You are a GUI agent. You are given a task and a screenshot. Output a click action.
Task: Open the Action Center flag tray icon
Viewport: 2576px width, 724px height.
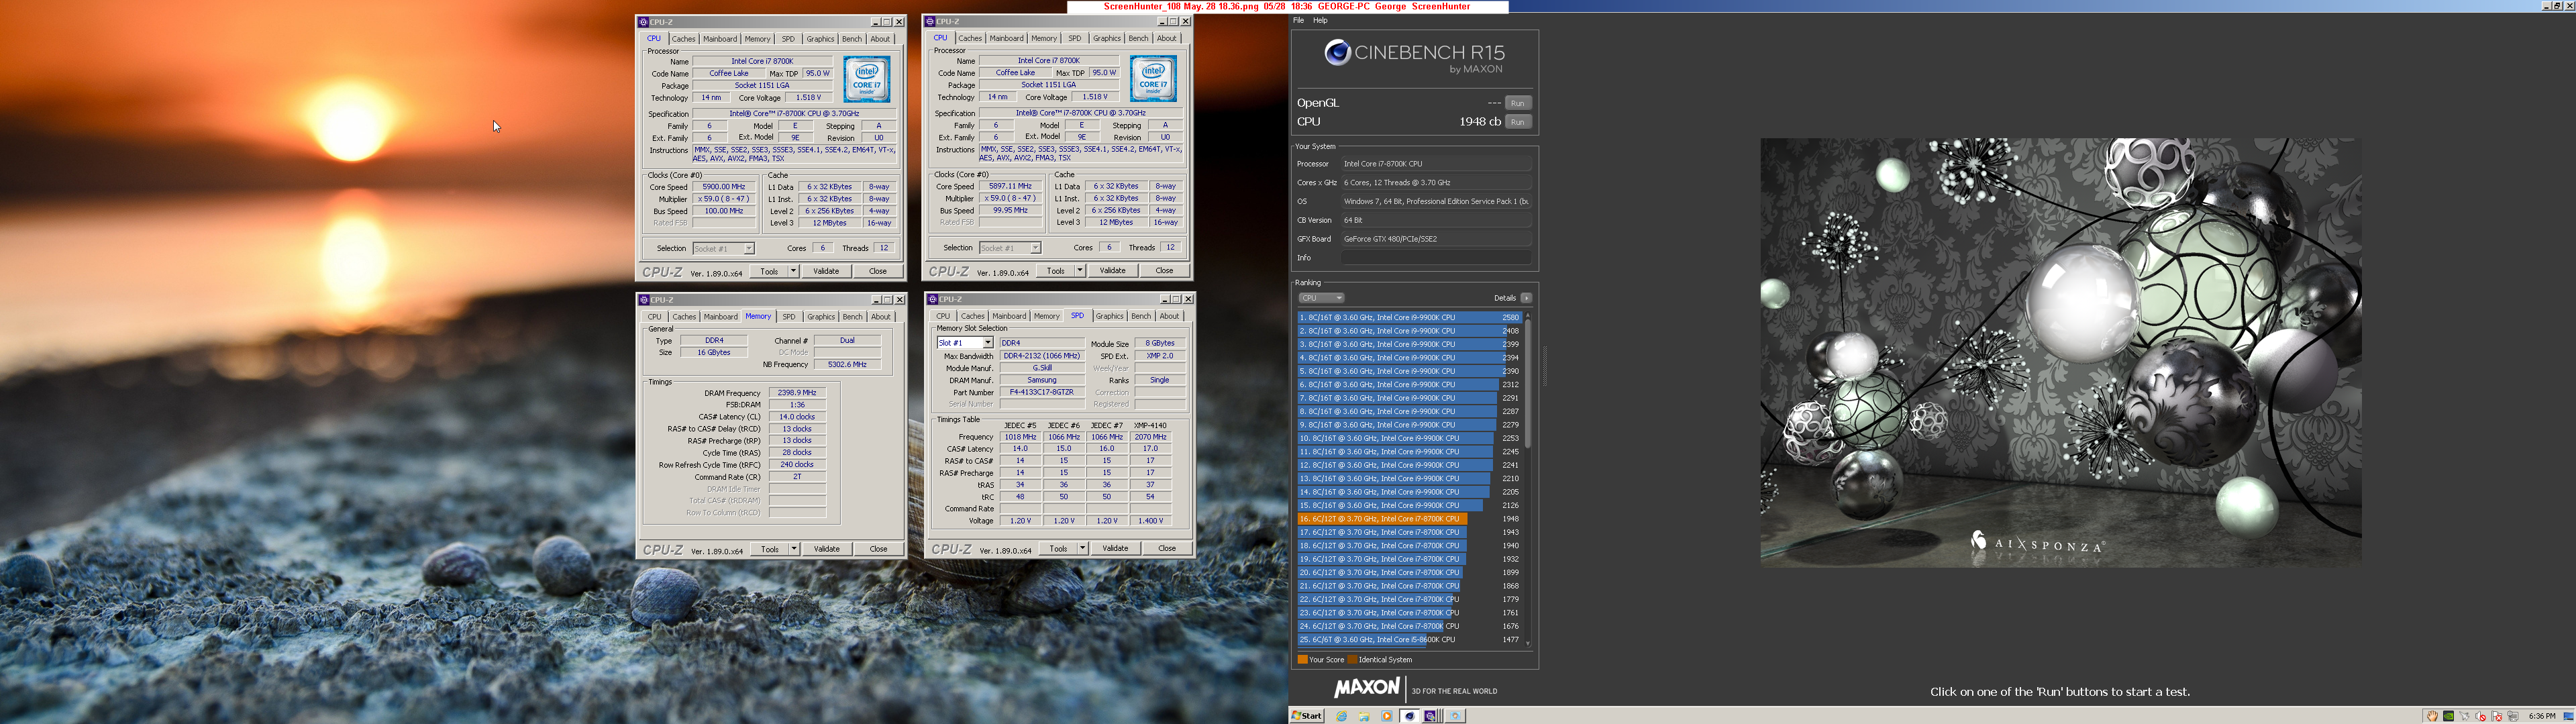(2497, 716)
